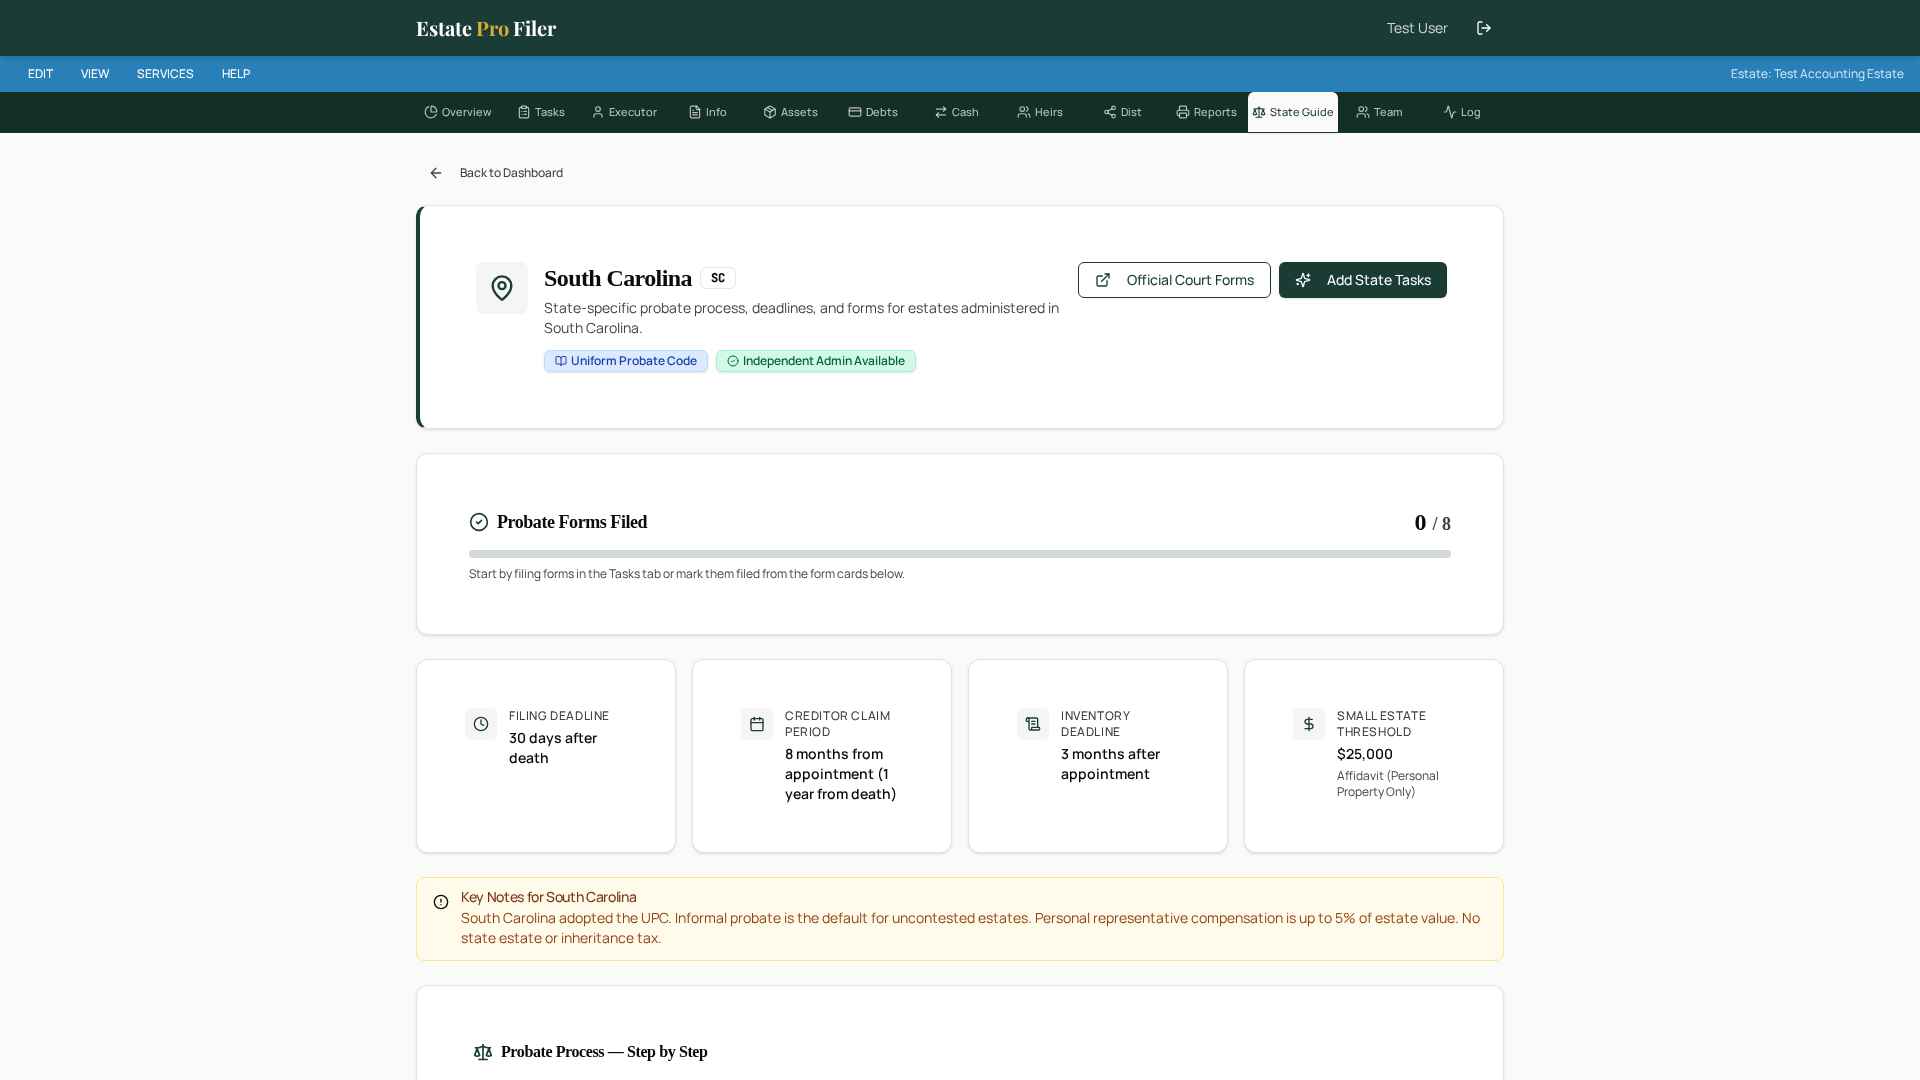Click the alert icon in Key Notes banner
Image resolution: width=1920 pixels, height=1080 pixels.
coord(441,902)
